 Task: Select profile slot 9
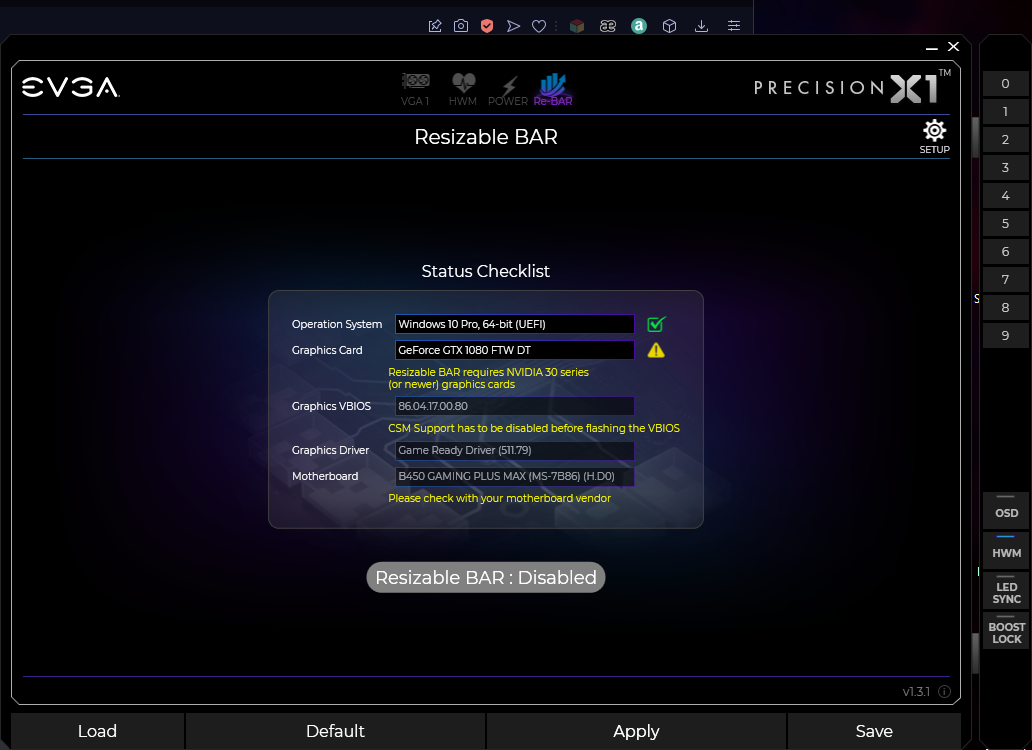(1006, 336)
